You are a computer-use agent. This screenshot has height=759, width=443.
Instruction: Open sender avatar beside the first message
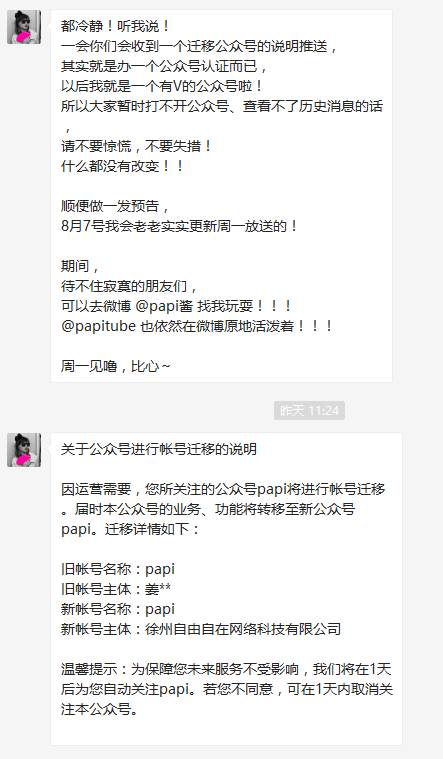[24, 27]
